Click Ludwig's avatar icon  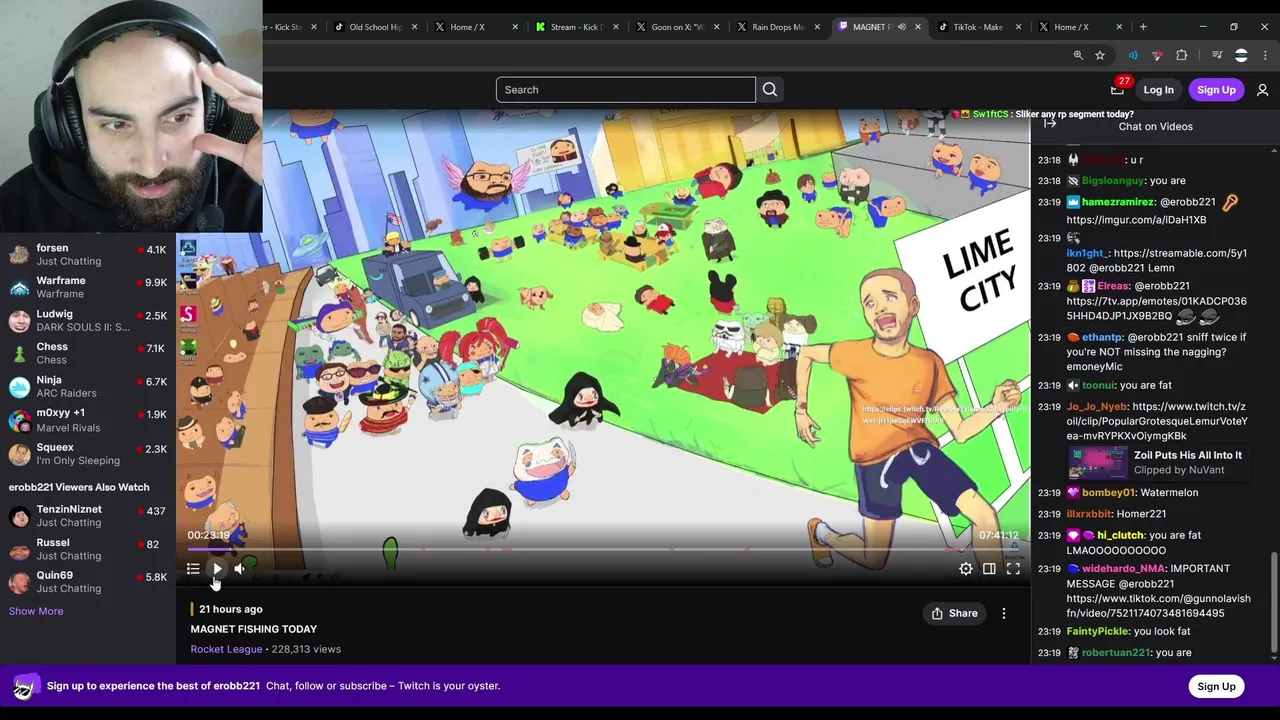(19, 321)
